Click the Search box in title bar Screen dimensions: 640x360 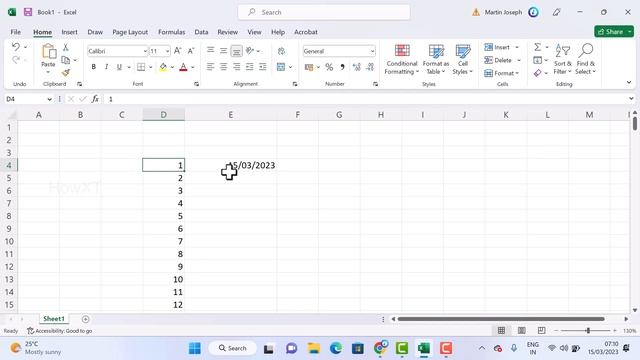pos(324,12)
